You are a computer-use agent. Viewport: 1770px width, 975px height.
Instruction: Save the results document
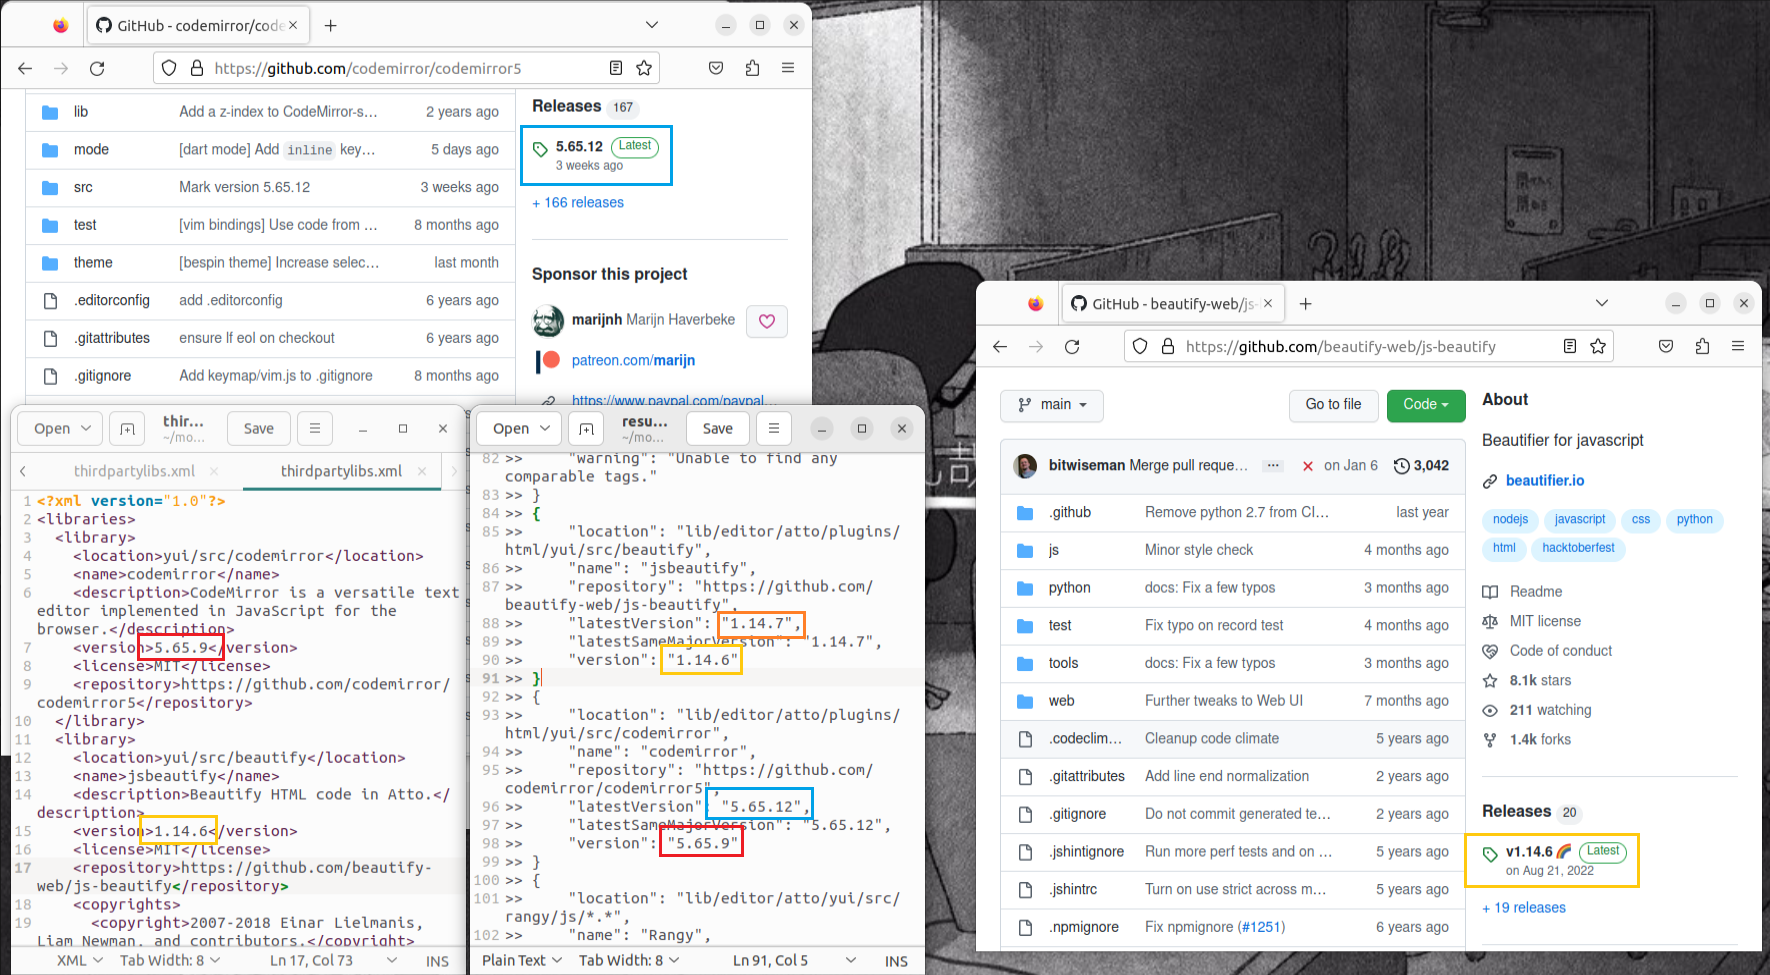pos(717,428)
